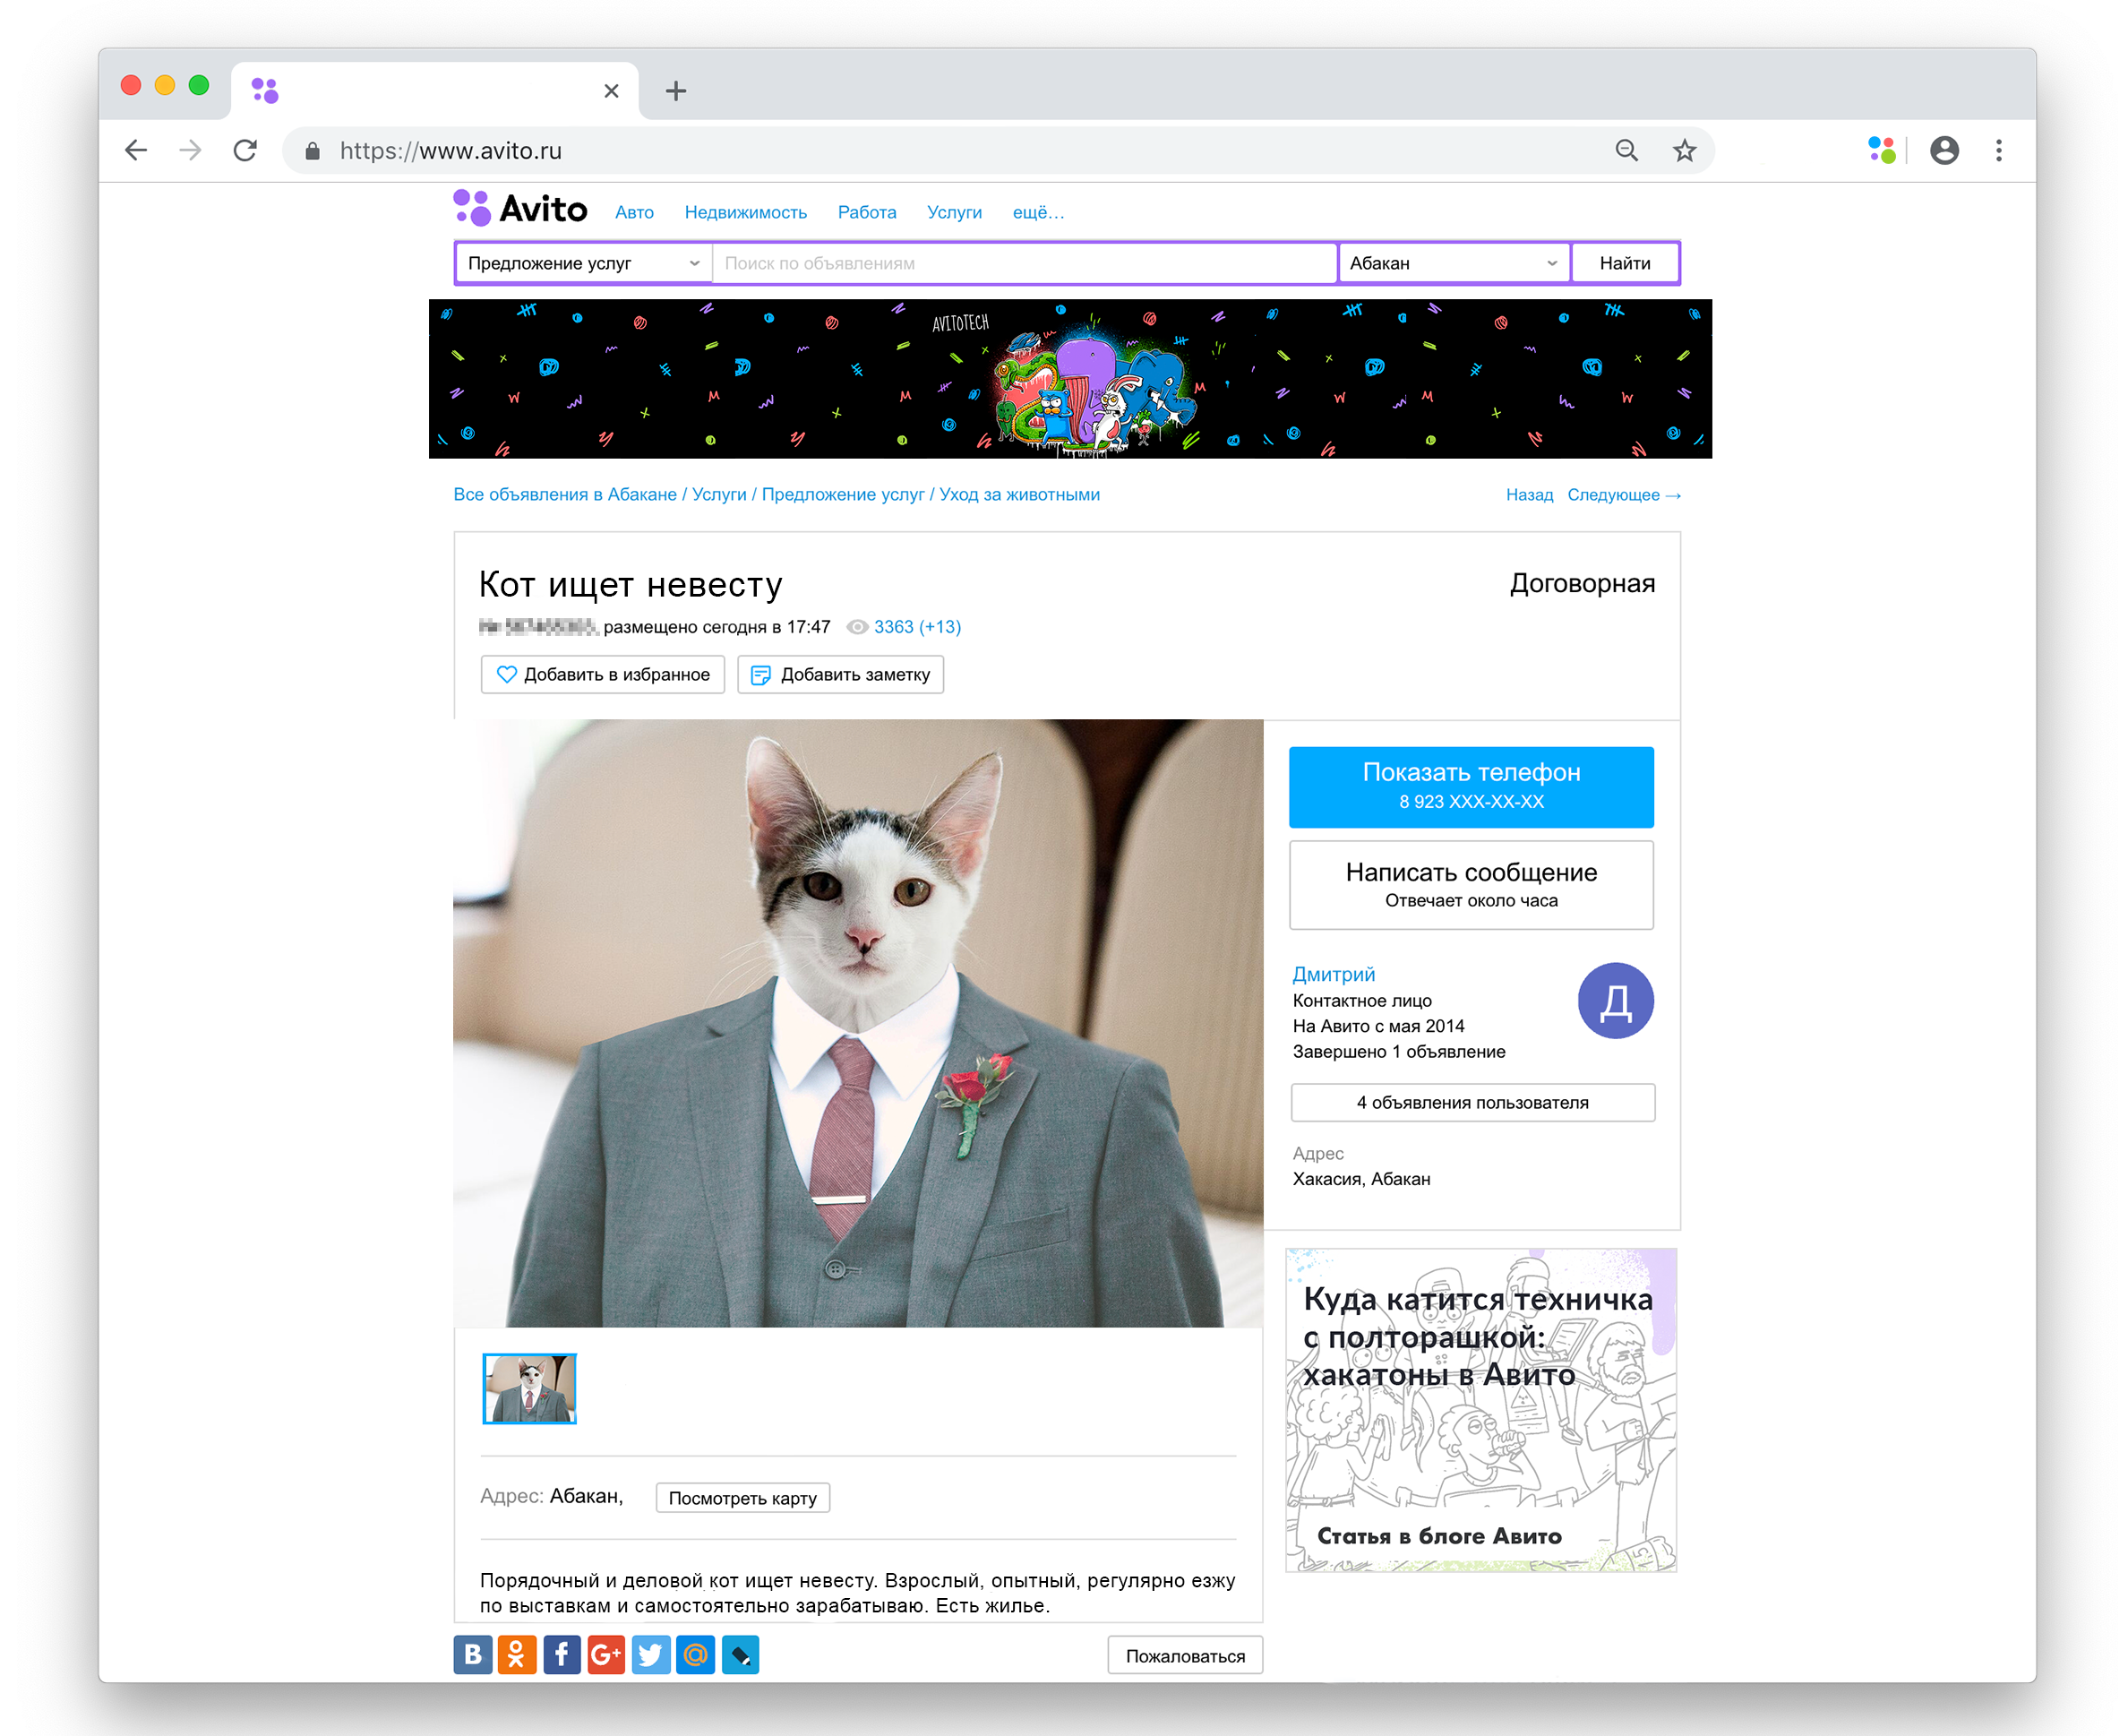2128x1736 pixels.
Task: Share listing via Odnoklassniki icon
Action: [517, 1655]
